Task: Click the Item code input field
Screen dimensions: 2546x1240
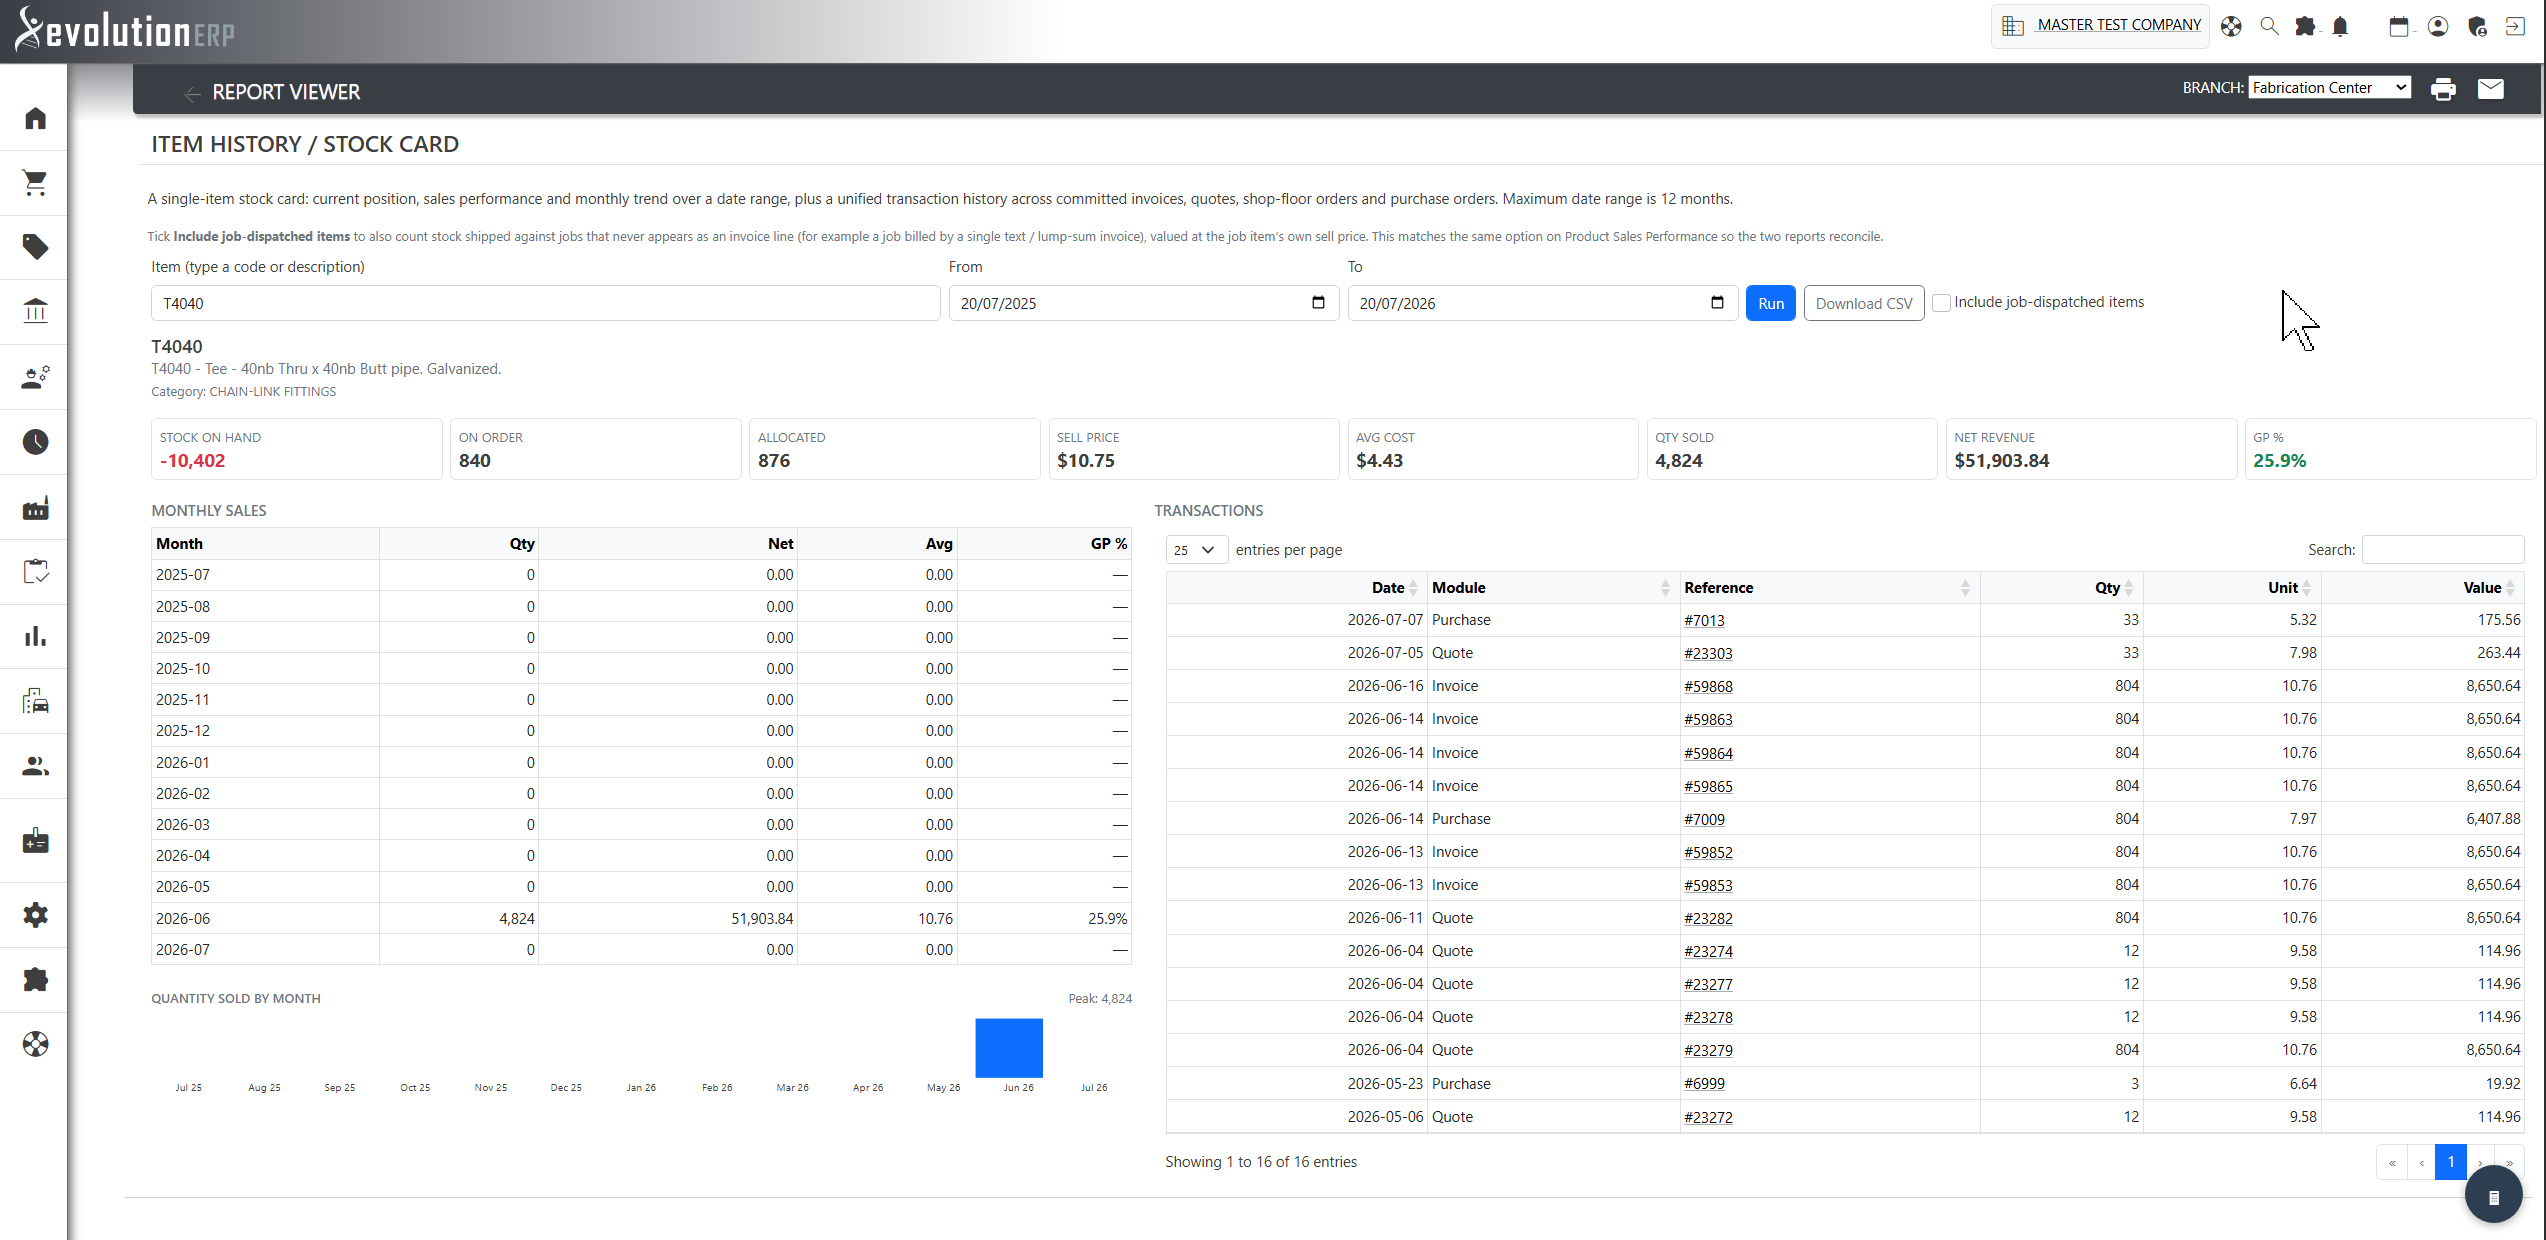Action: coord(545,303)
